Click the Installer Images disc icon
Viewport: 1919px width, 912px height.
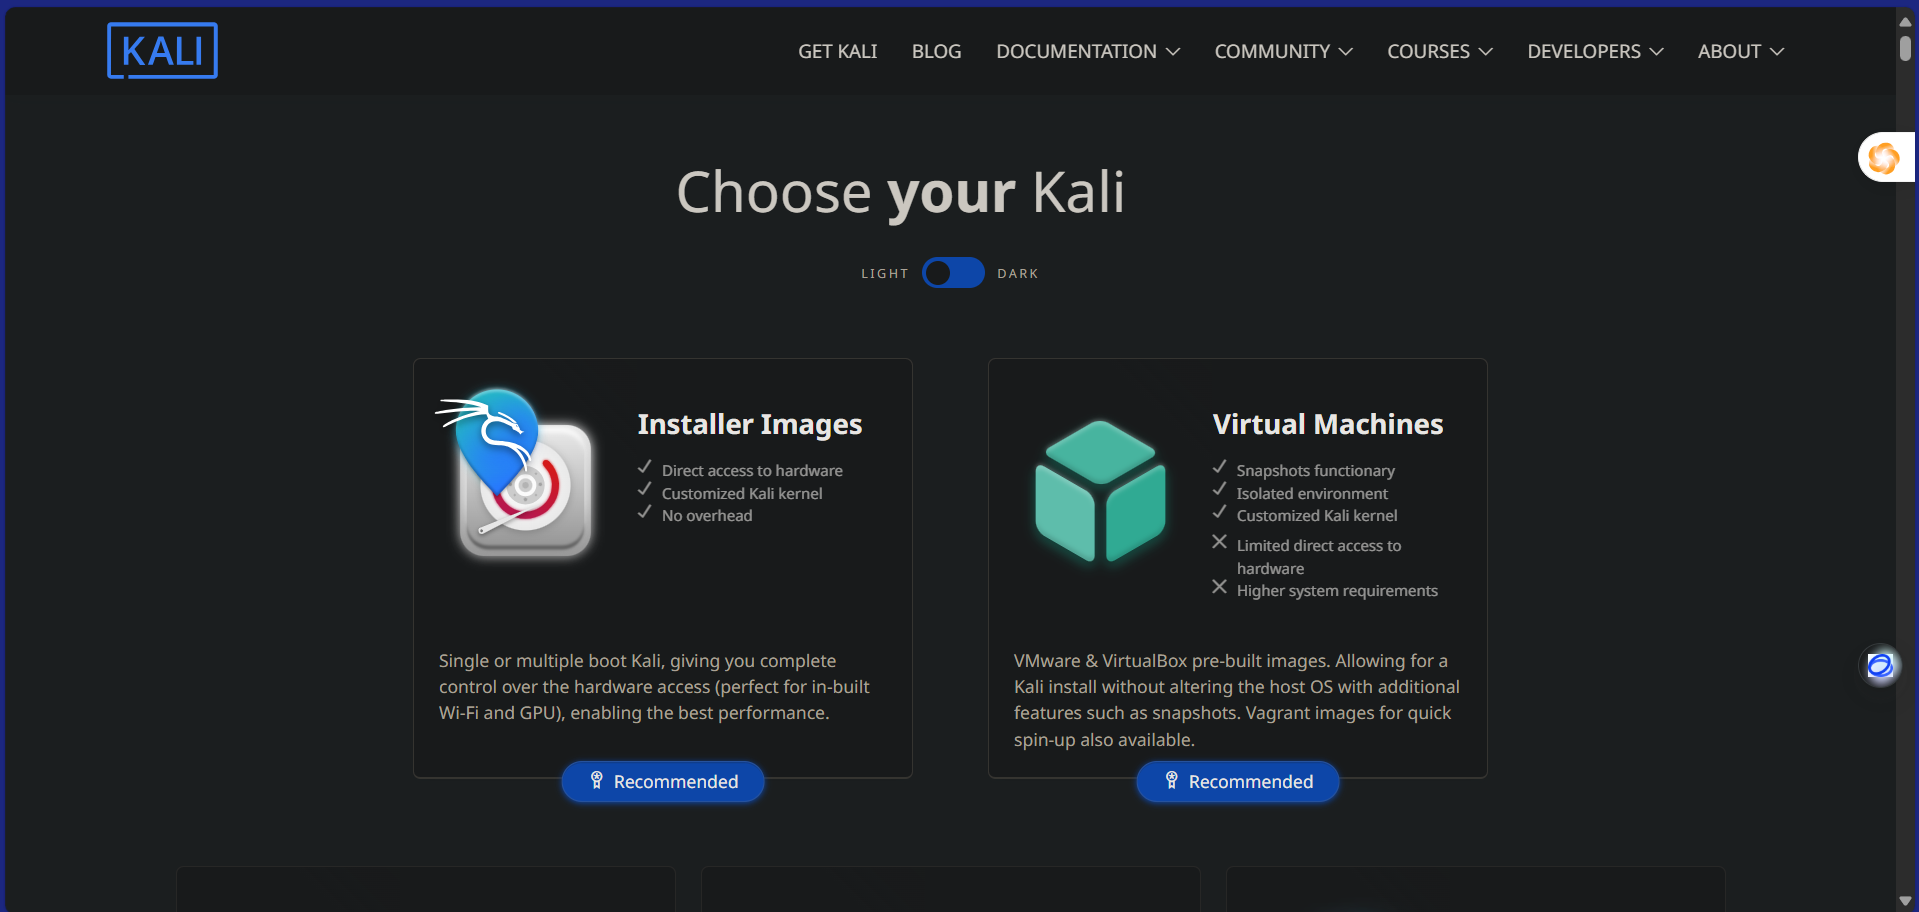[516, 473]
